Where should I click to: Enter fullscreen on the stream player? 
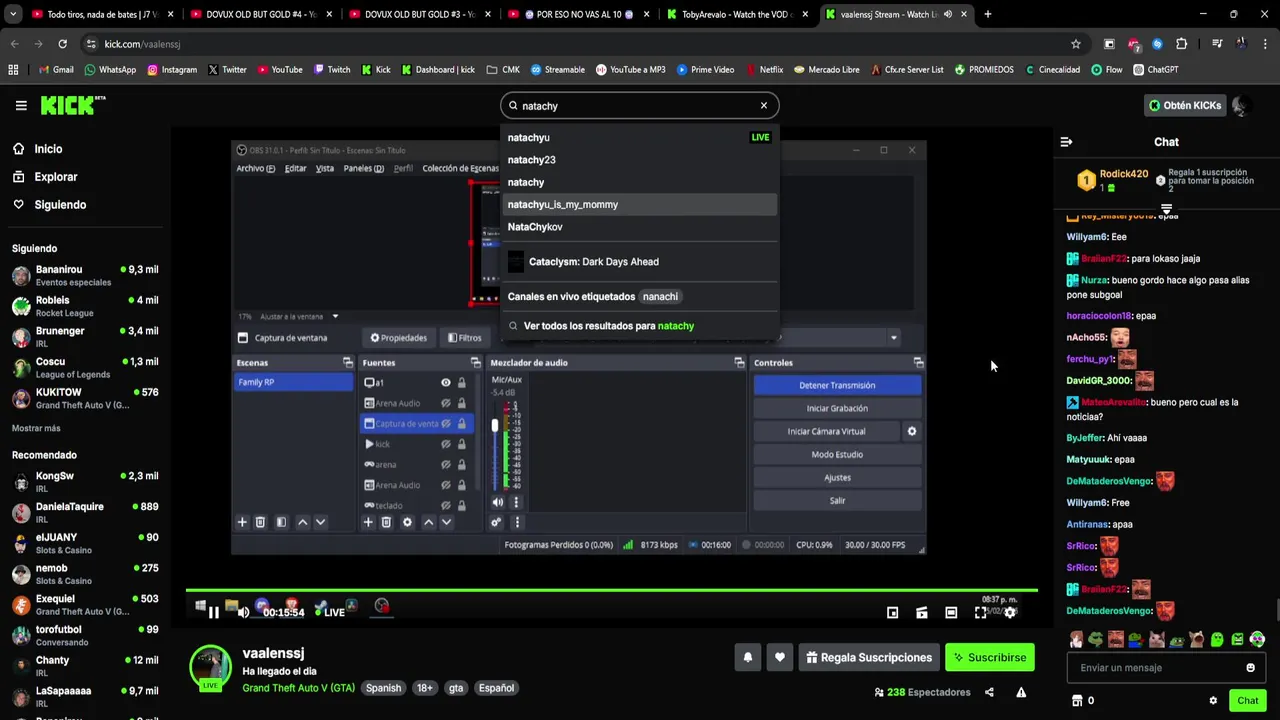point(980,612)
